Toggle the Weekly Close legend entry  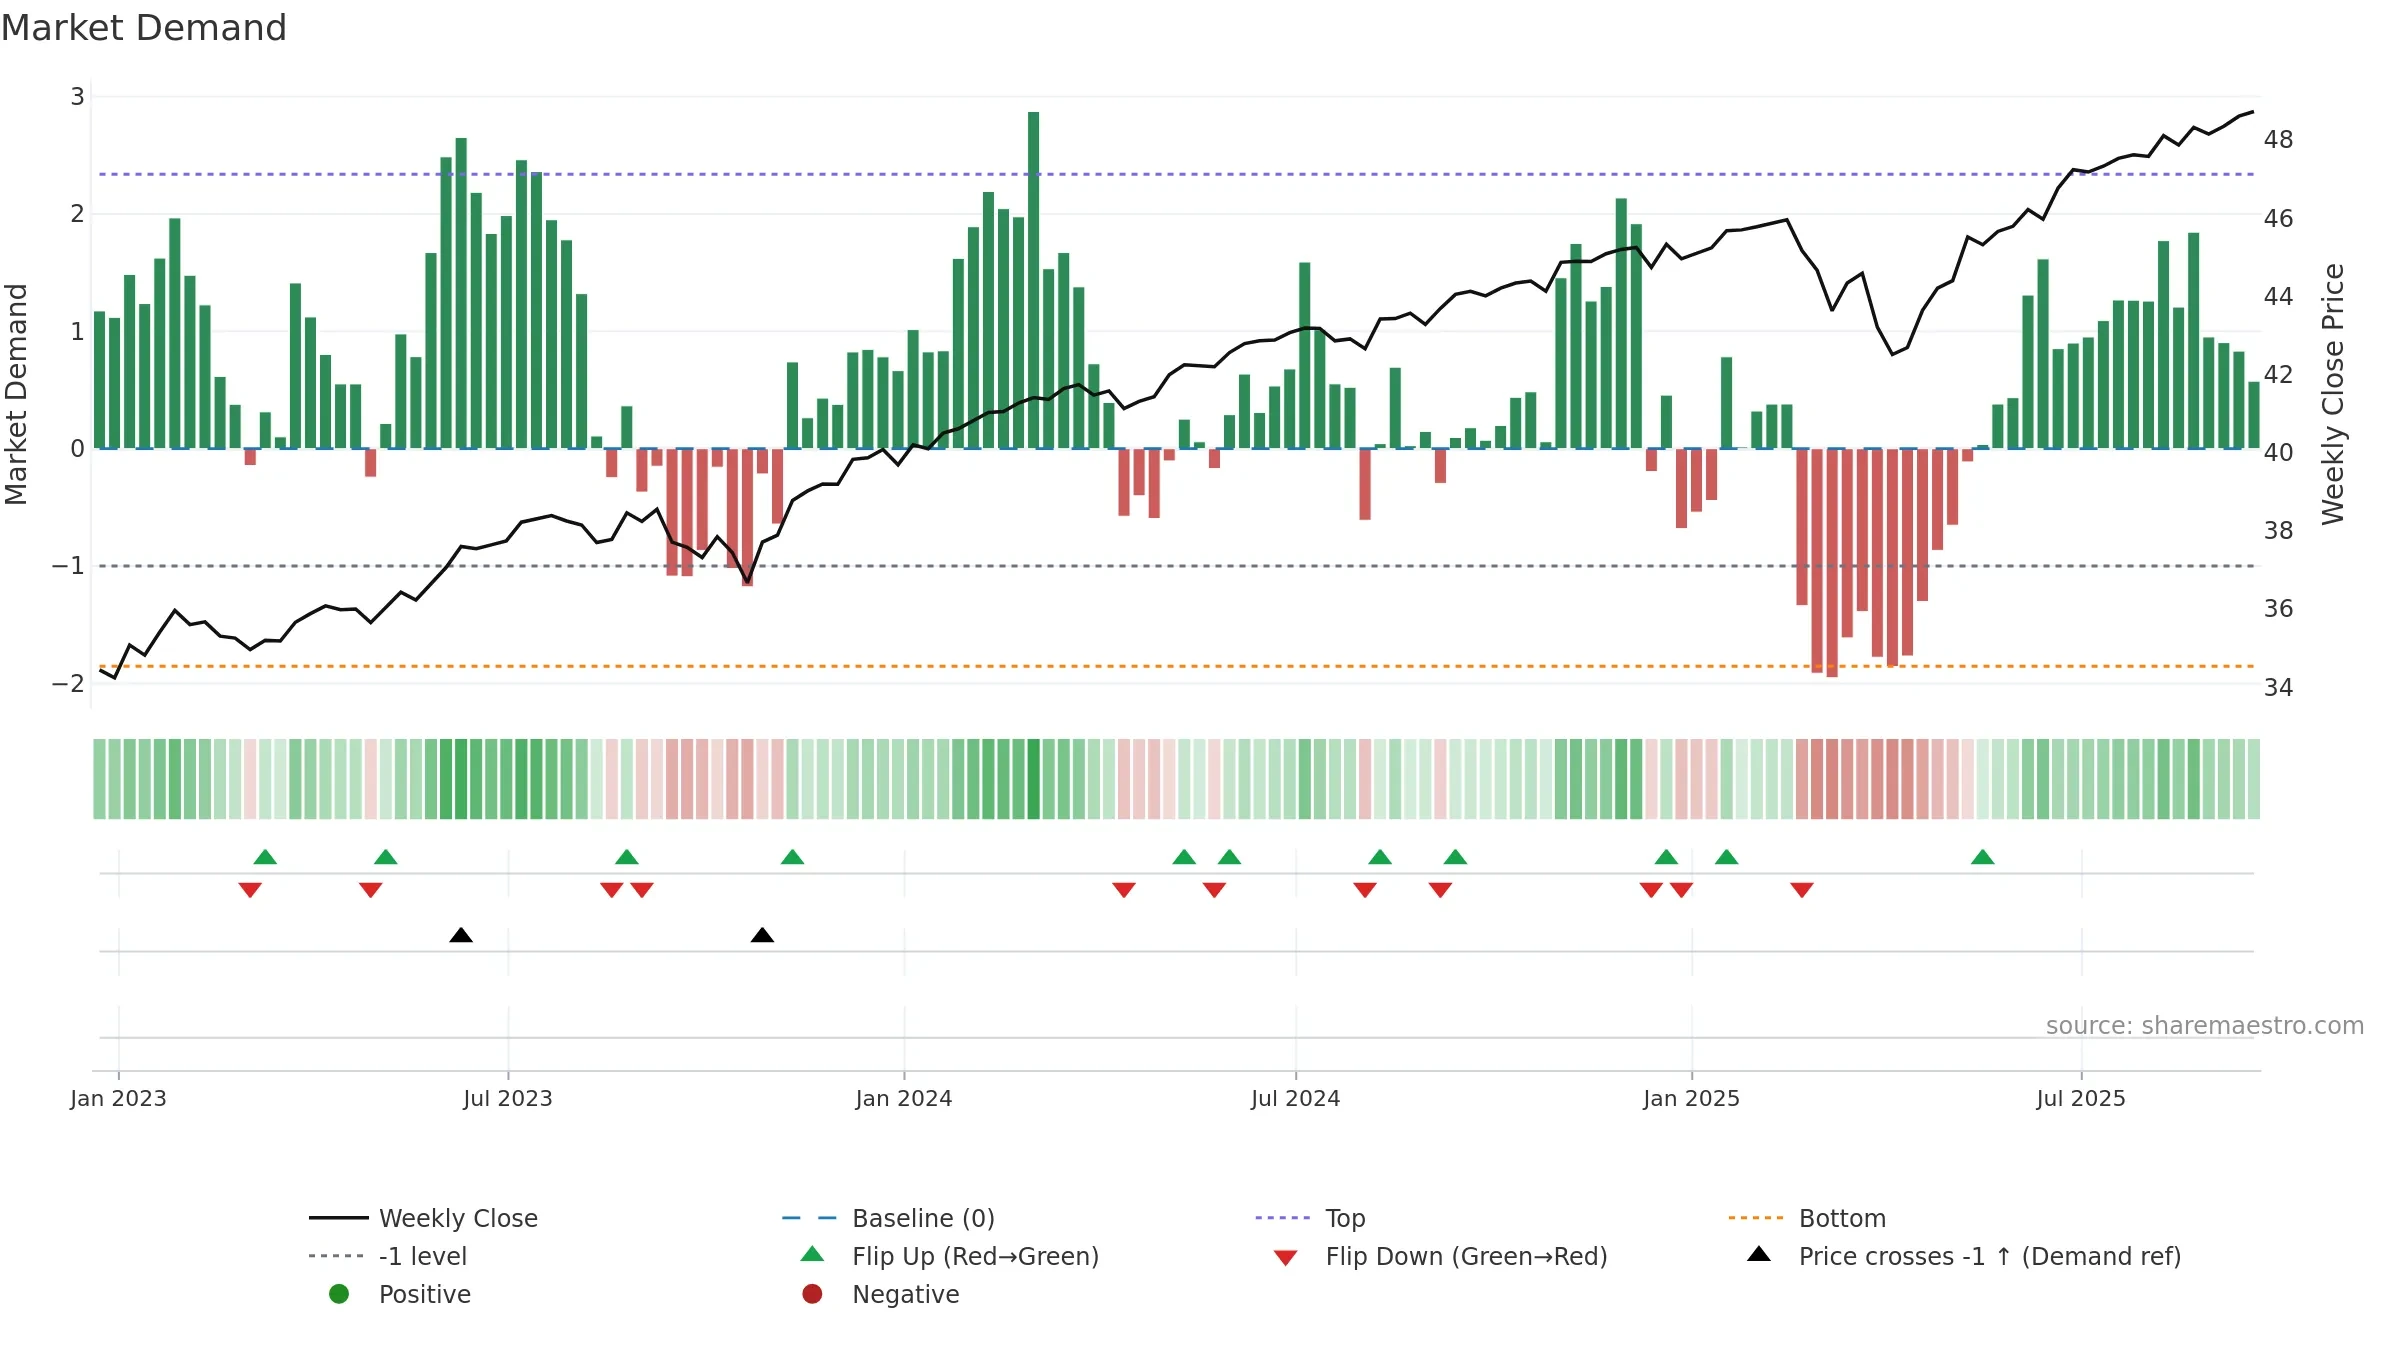coord(423,1218)
